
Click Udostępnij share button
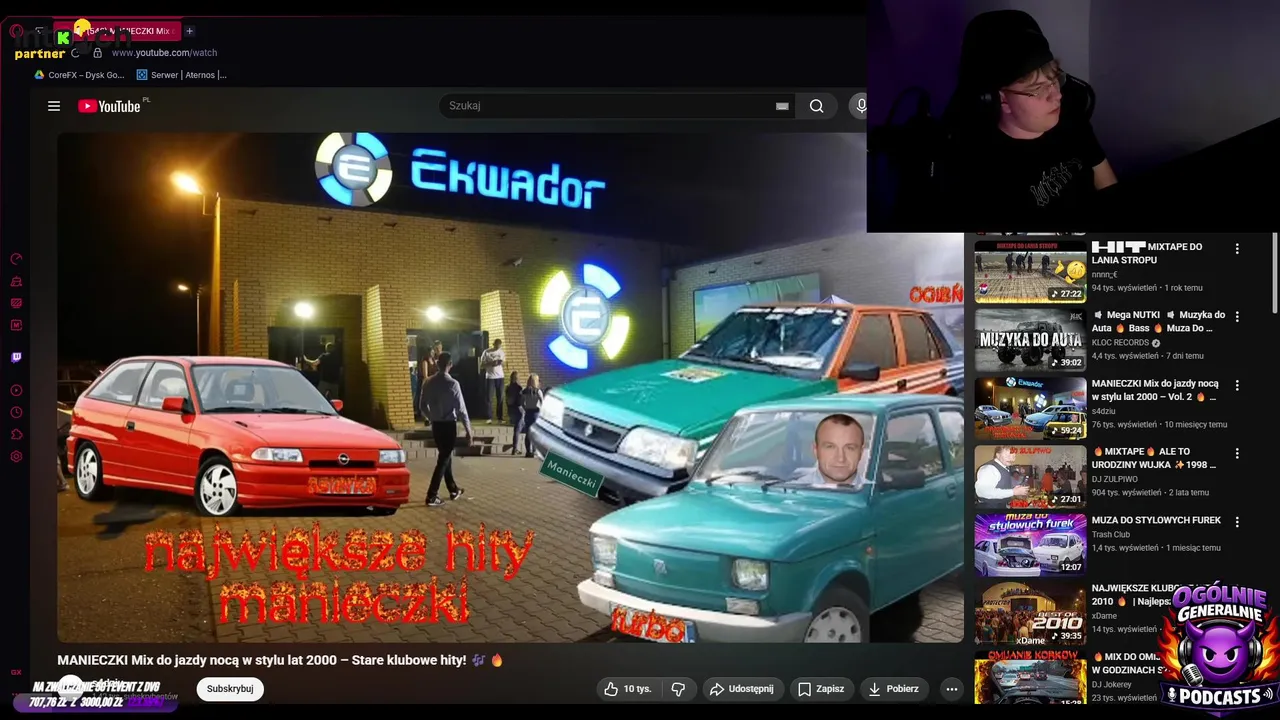tap(741, 689)
